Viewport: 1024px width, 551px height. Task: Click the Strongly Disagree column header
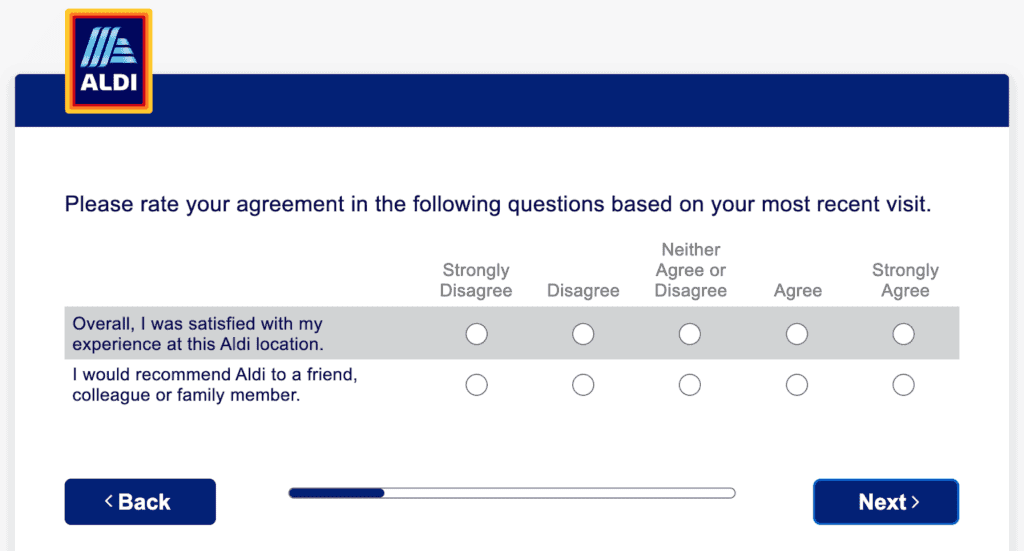tap(477, 281)
